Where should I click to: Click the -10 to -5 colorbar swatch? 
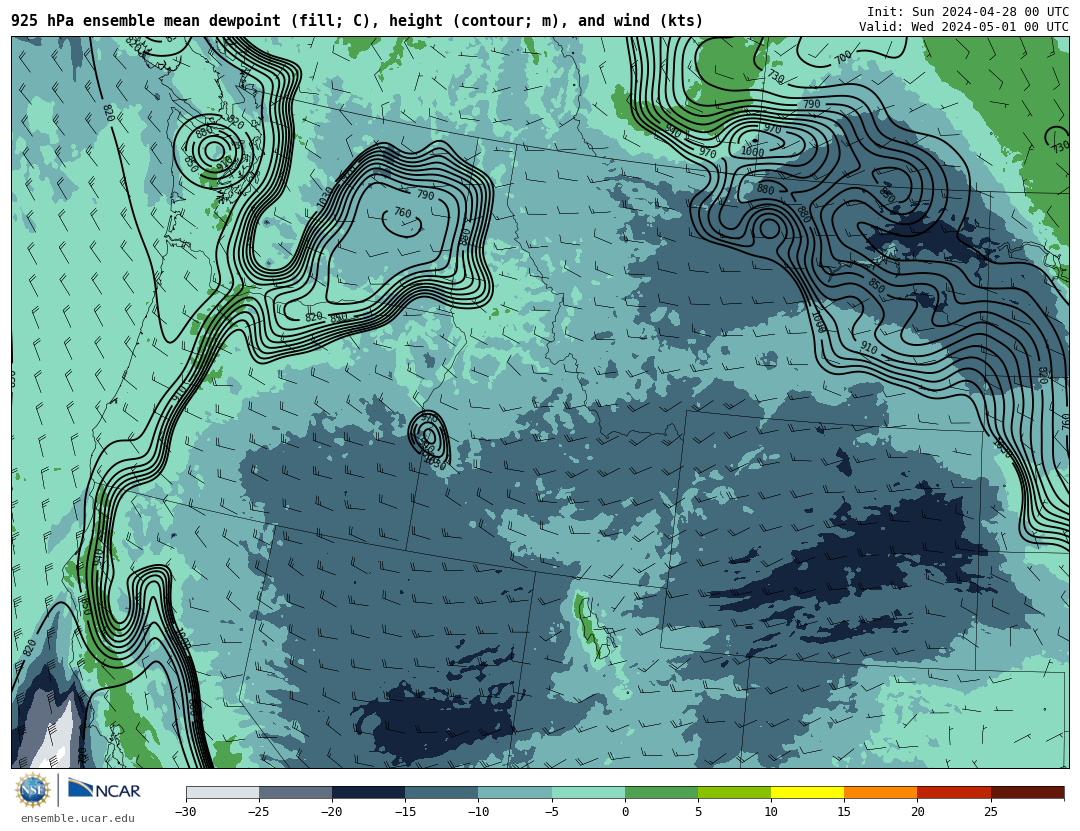pos(515,792)
